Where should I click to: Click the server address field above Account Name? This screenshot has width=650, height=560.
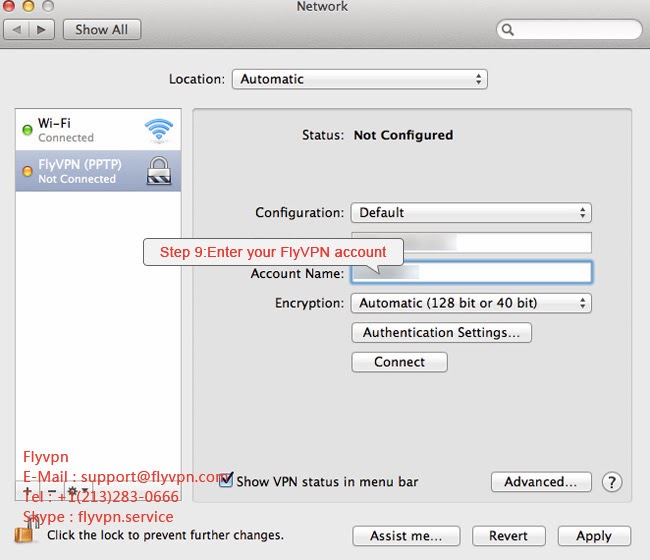point(471,242)
